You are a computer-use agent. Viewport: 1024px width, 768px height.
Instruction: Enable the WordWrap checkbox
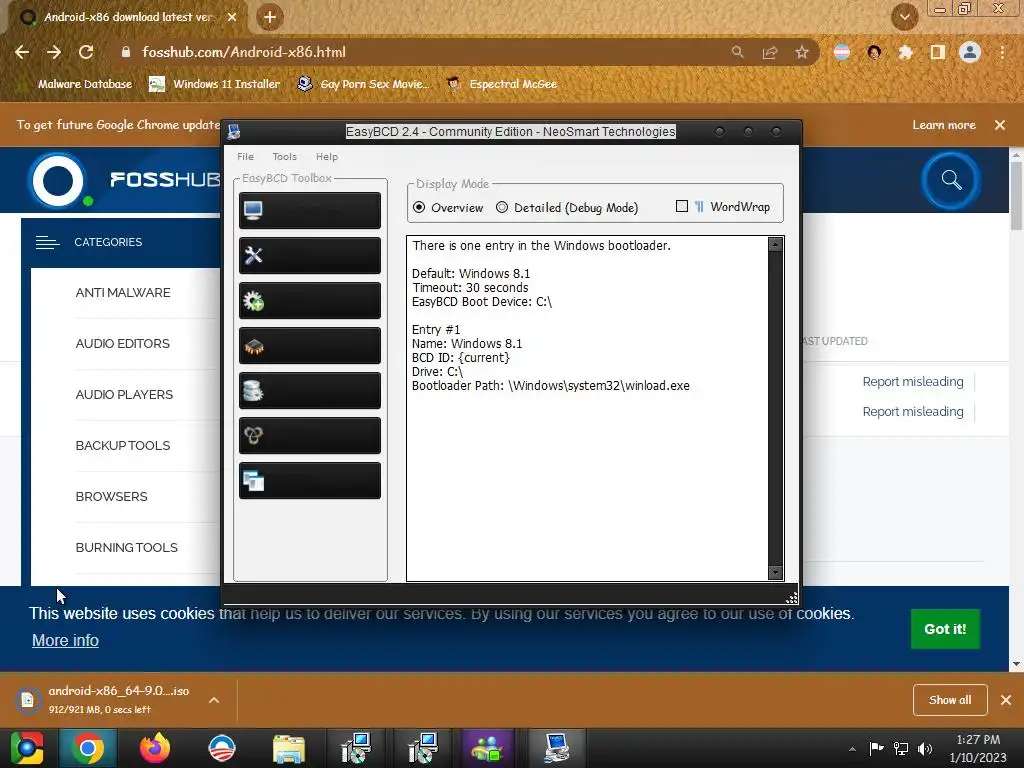click(x=682, y=206)
